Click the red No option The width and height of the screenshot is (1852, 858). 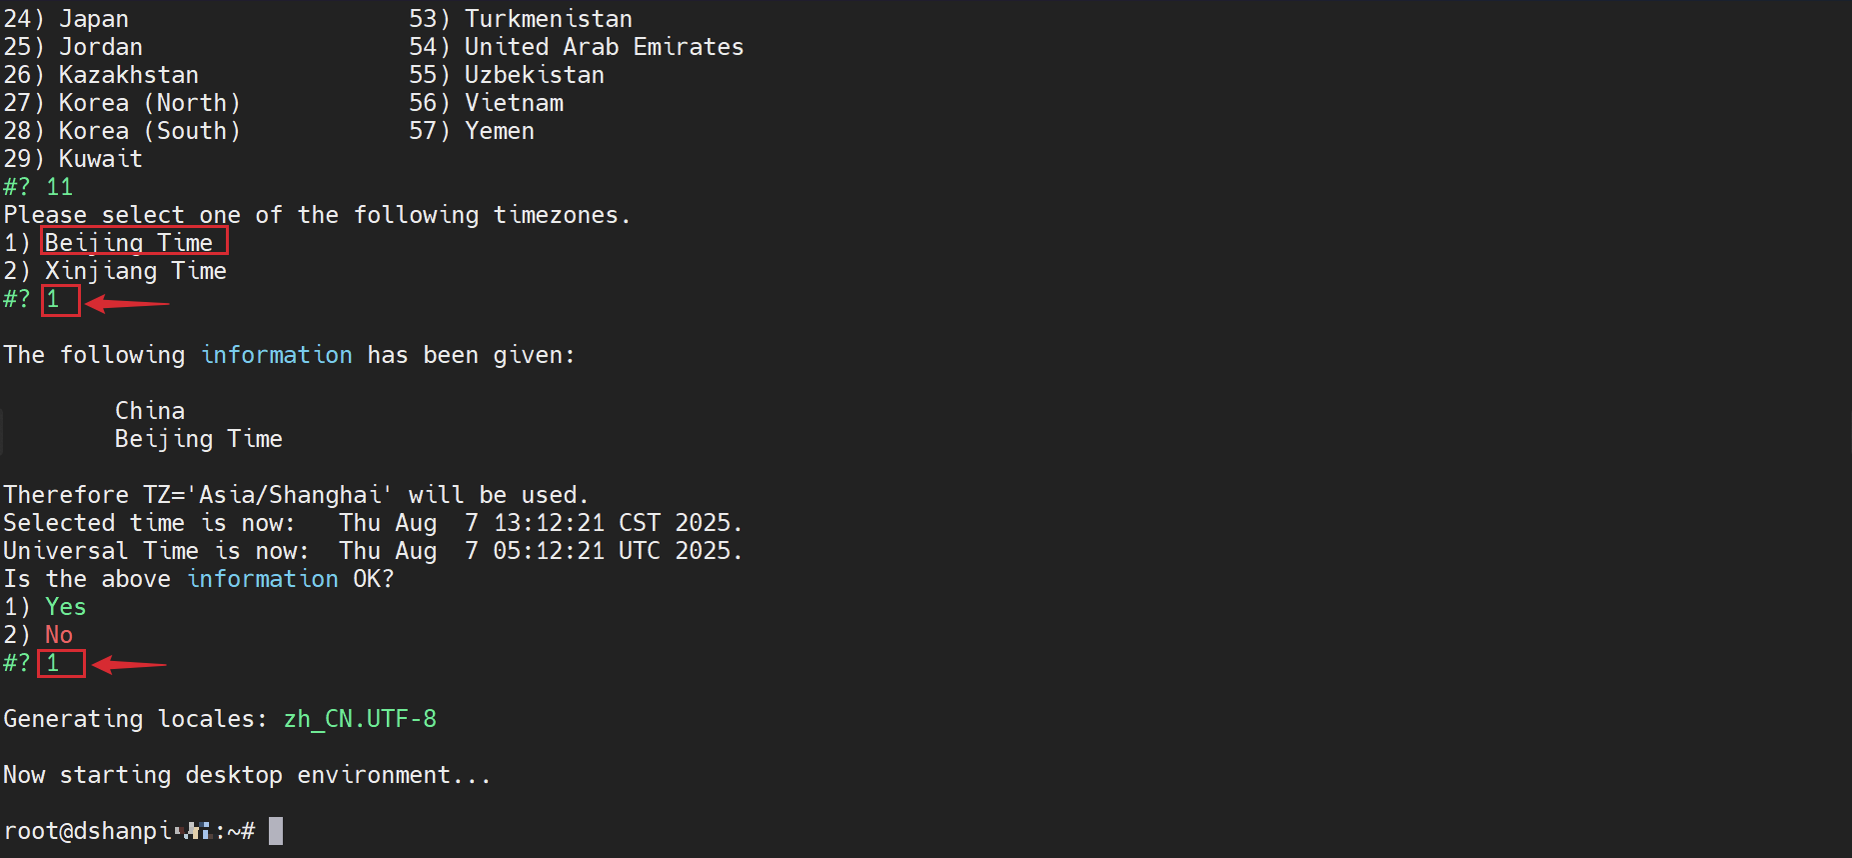coord(58,635)
